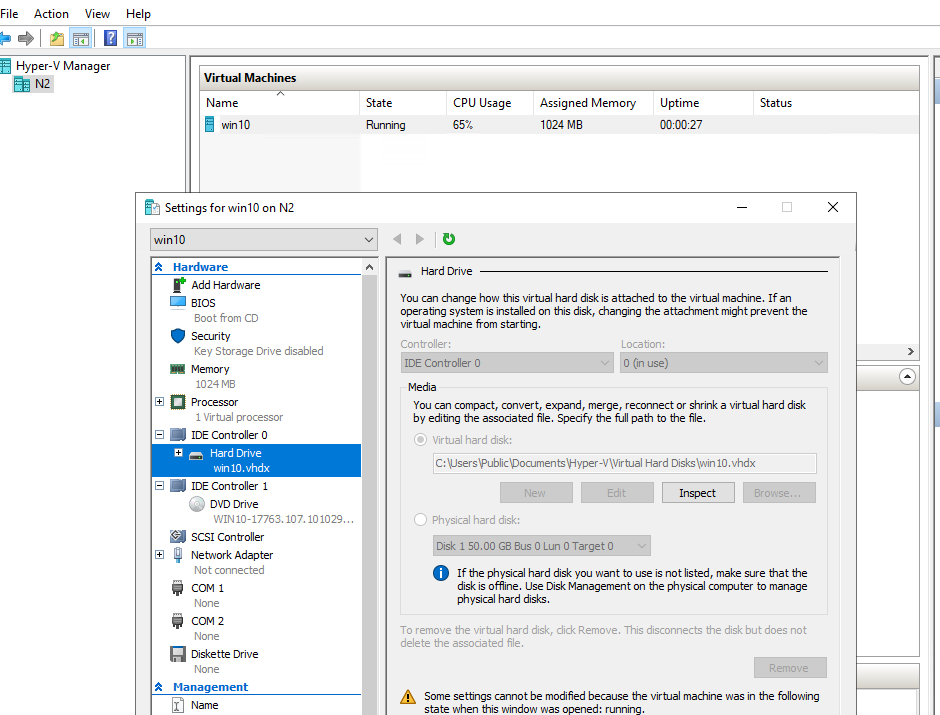940x715 pixels.
Task: Click the virtual hard disk path field
Action: click(x=624, y=463)
